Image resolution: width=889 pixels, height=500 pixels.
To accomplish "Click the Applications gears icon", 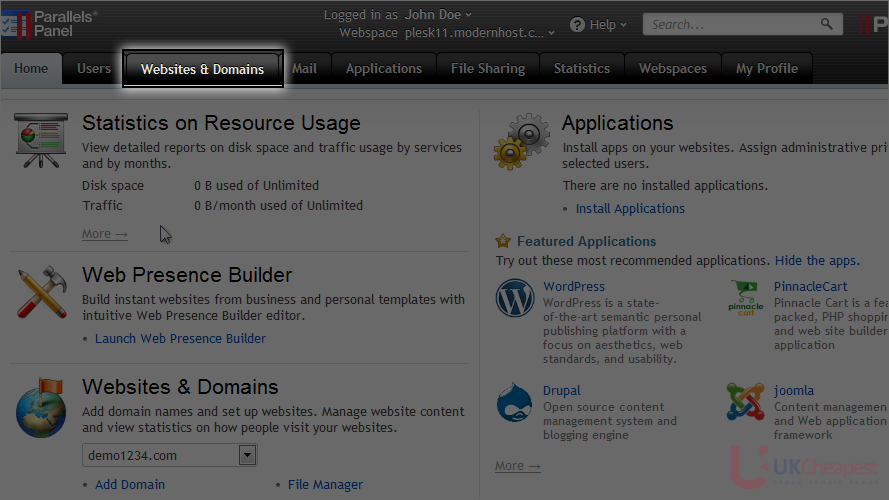I will click(x=522, y=141).
